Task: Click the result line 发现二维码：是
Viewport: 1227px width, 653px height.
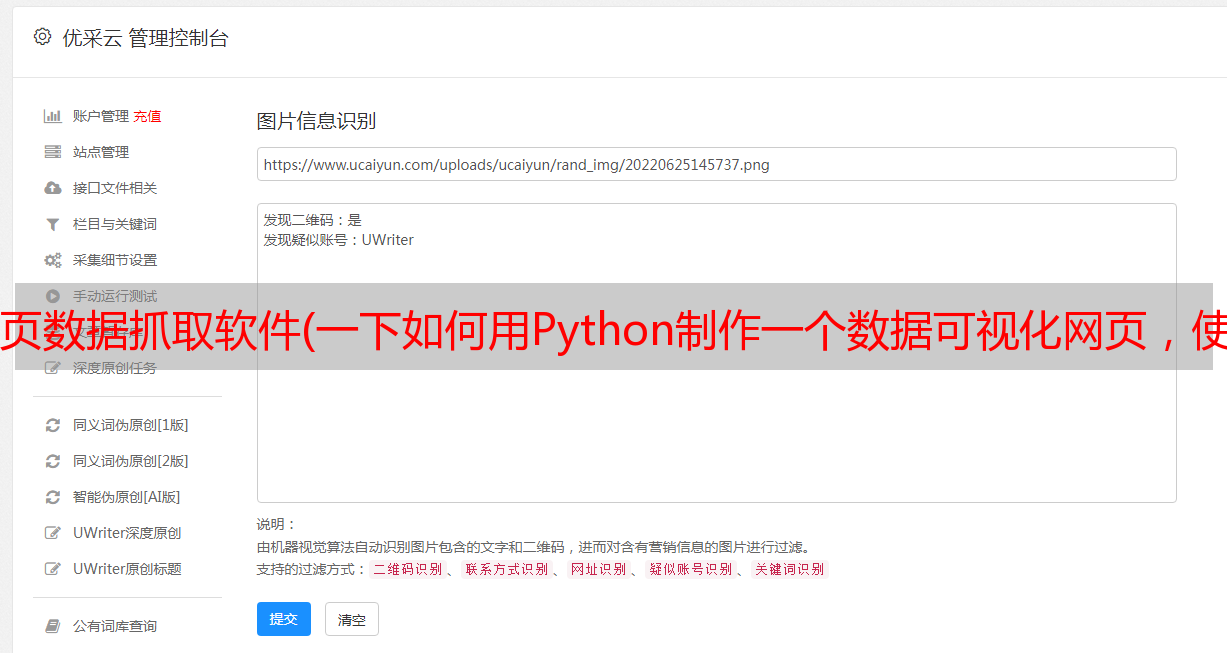Action: pos(313,220)
